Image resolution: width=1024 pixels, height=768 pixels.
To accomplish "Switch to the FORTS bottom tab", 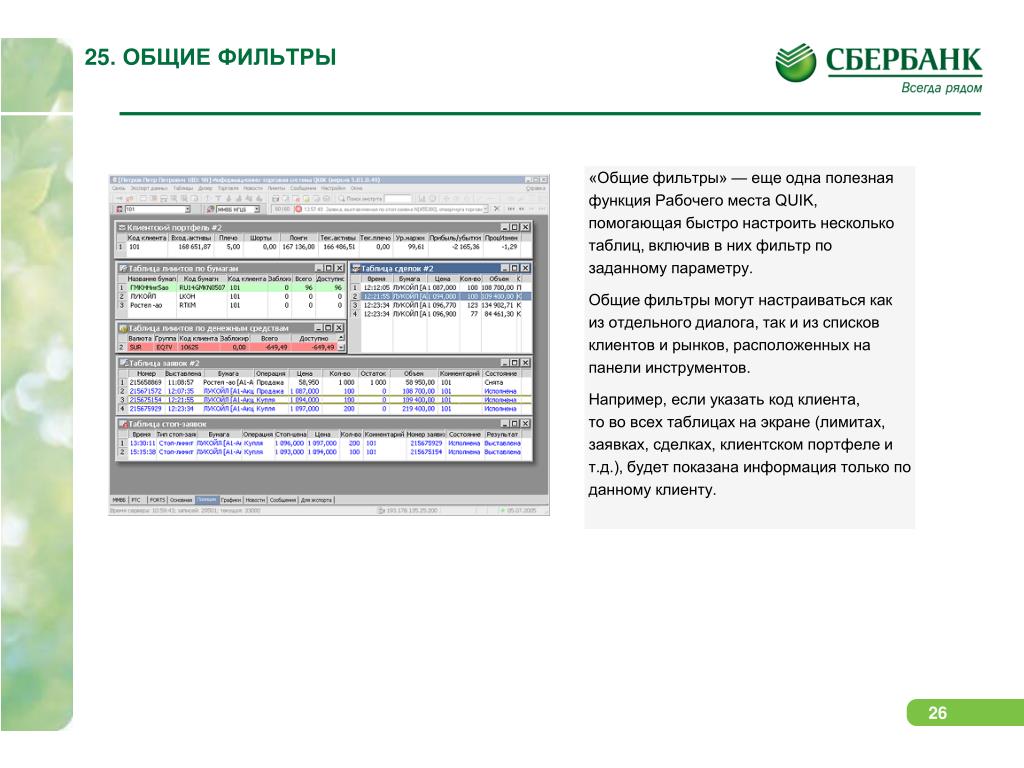I will point(157,500).
